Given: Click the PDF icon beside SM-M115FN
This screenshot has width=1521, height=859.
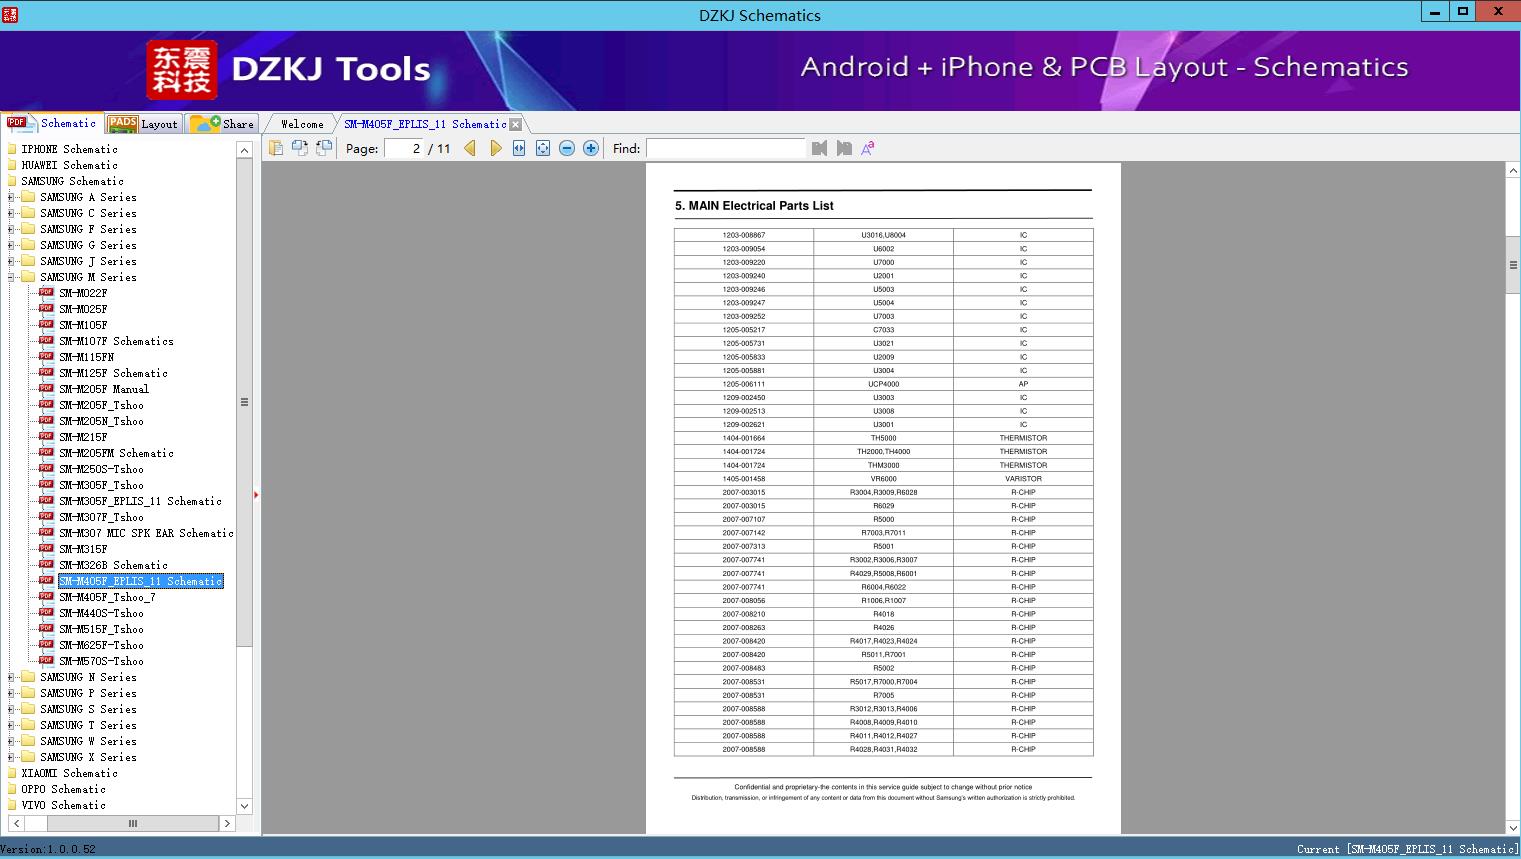Looking at the screenshot, I should pos(46,357).
